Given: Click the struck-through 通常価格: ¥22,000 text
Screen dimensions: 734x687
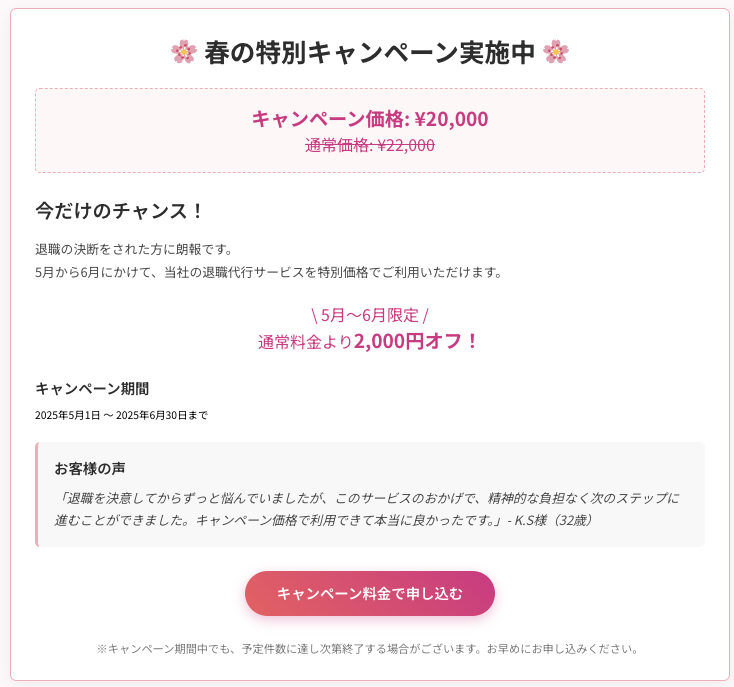Looking at the screenshot, I should [370, 145].
